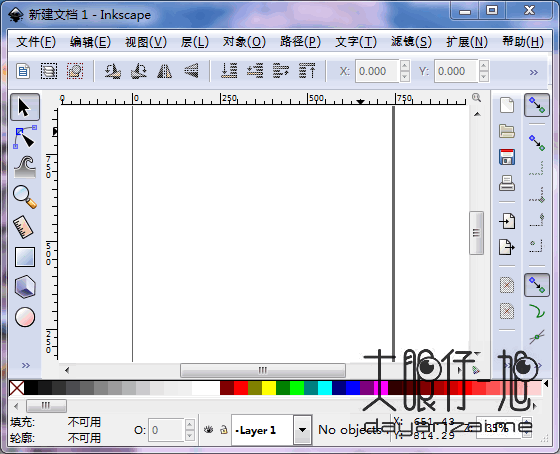Select the Rectangle drawing tool
This screenshot has height=454, width=560.
coord(25,257)
